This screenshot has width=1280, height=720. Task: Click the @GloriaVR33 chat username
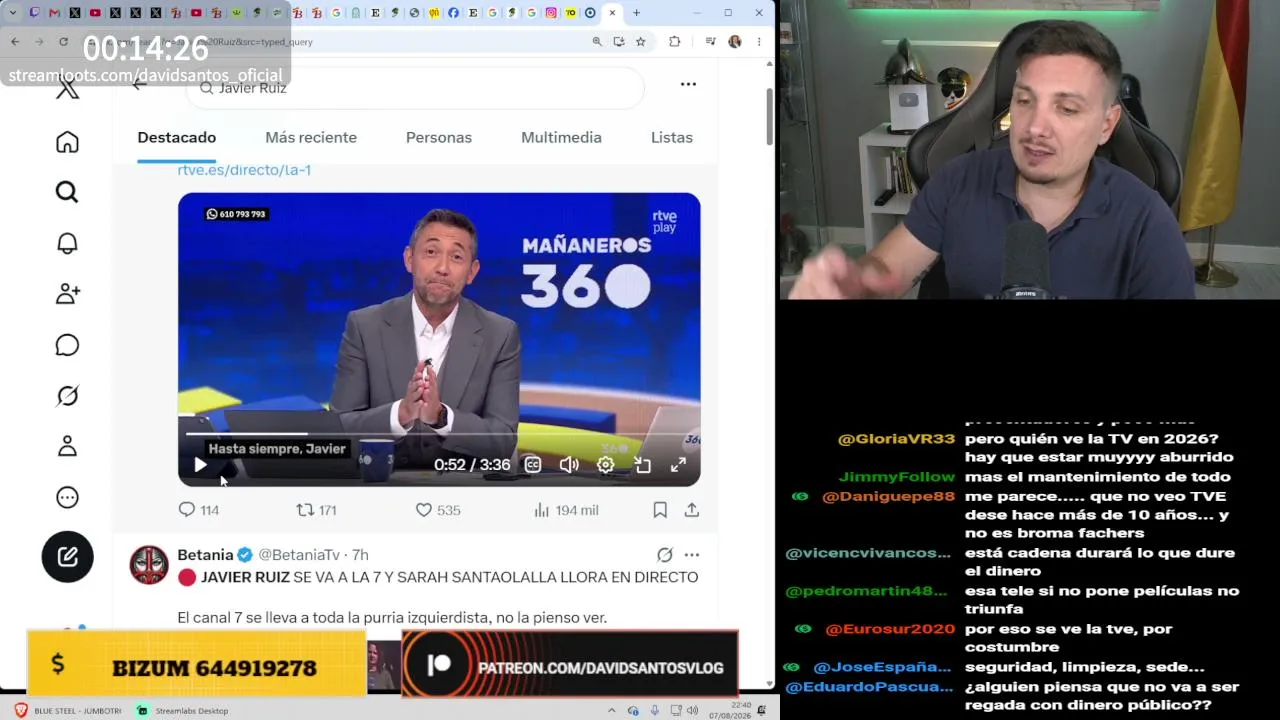(896, 439)
